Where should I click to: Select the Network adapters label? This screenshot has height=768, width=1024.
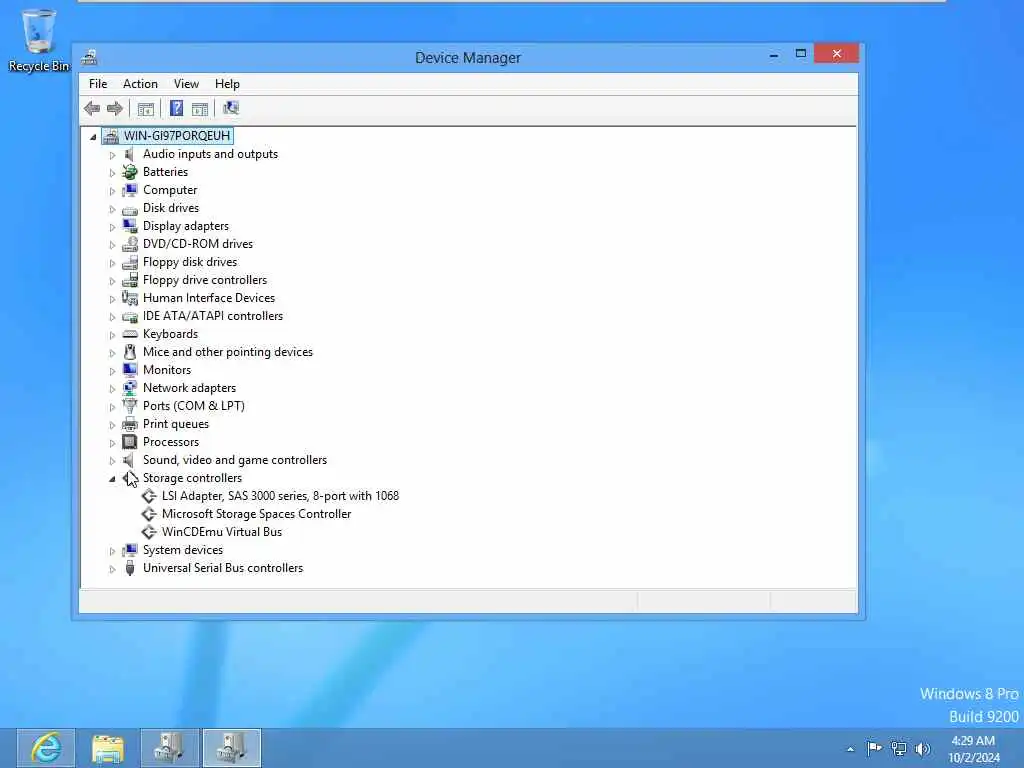(189, 388)
